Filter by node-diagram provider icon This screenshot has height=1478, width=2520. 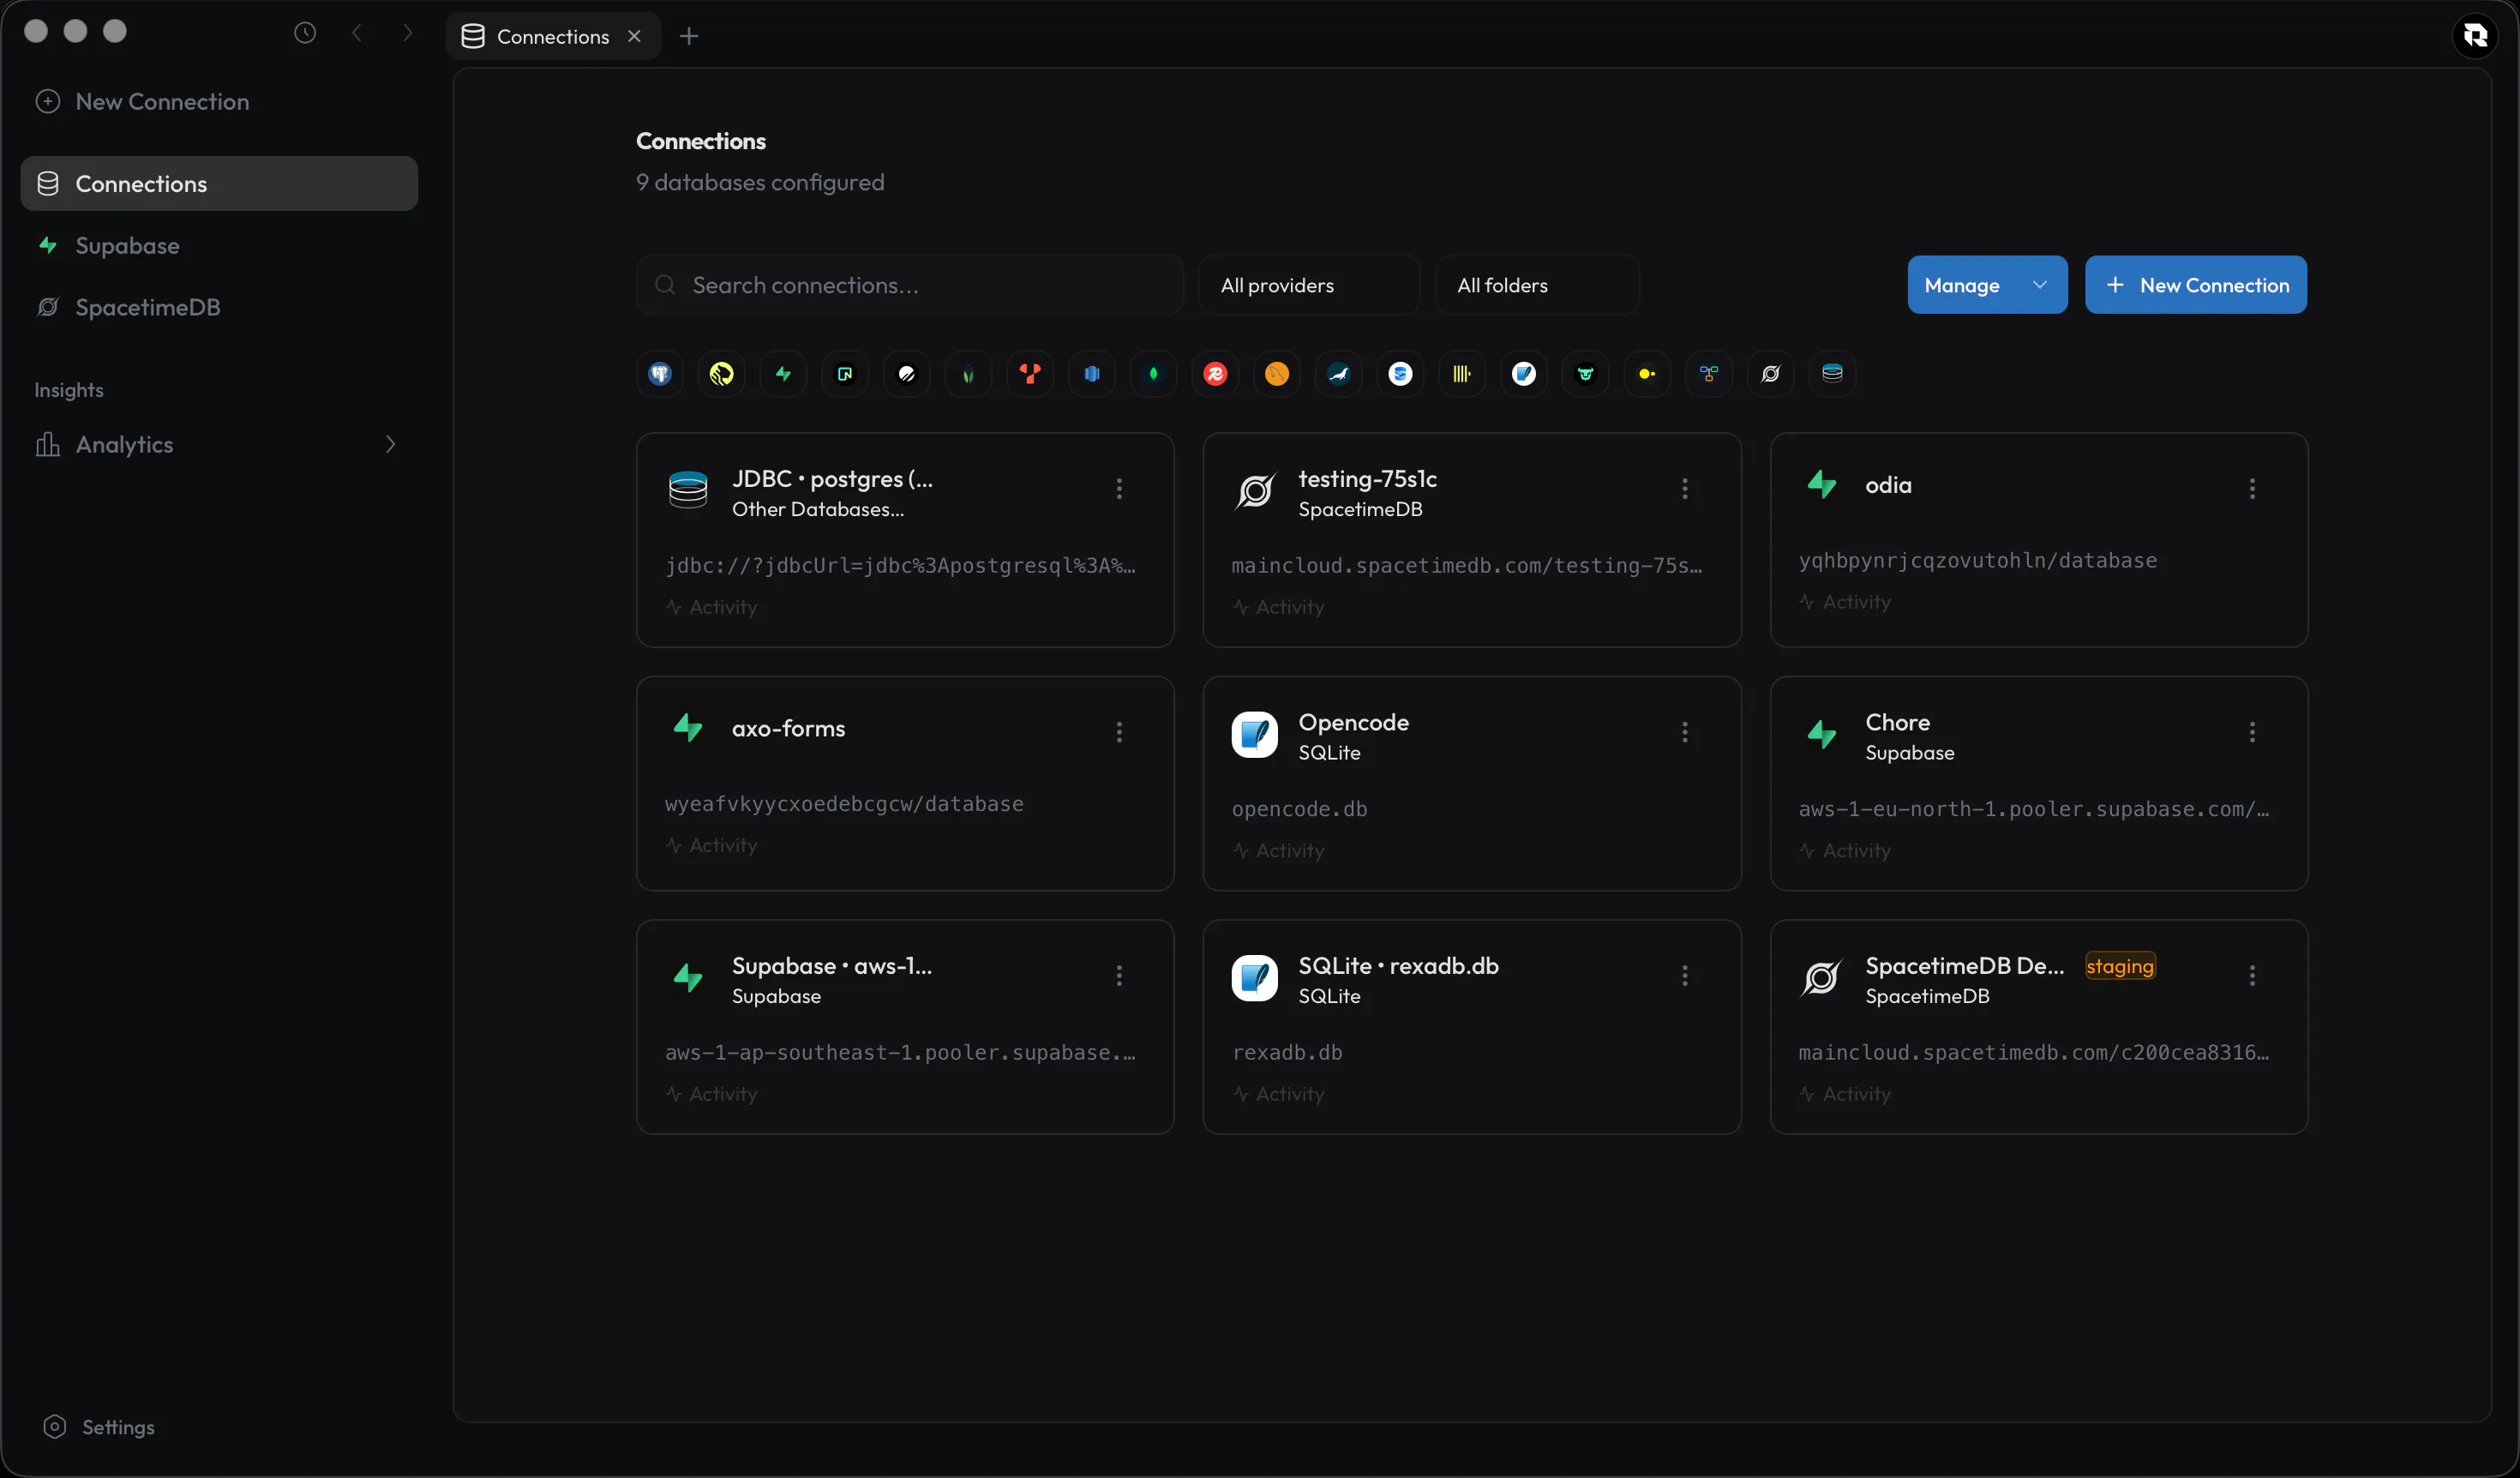[1709, 374]
